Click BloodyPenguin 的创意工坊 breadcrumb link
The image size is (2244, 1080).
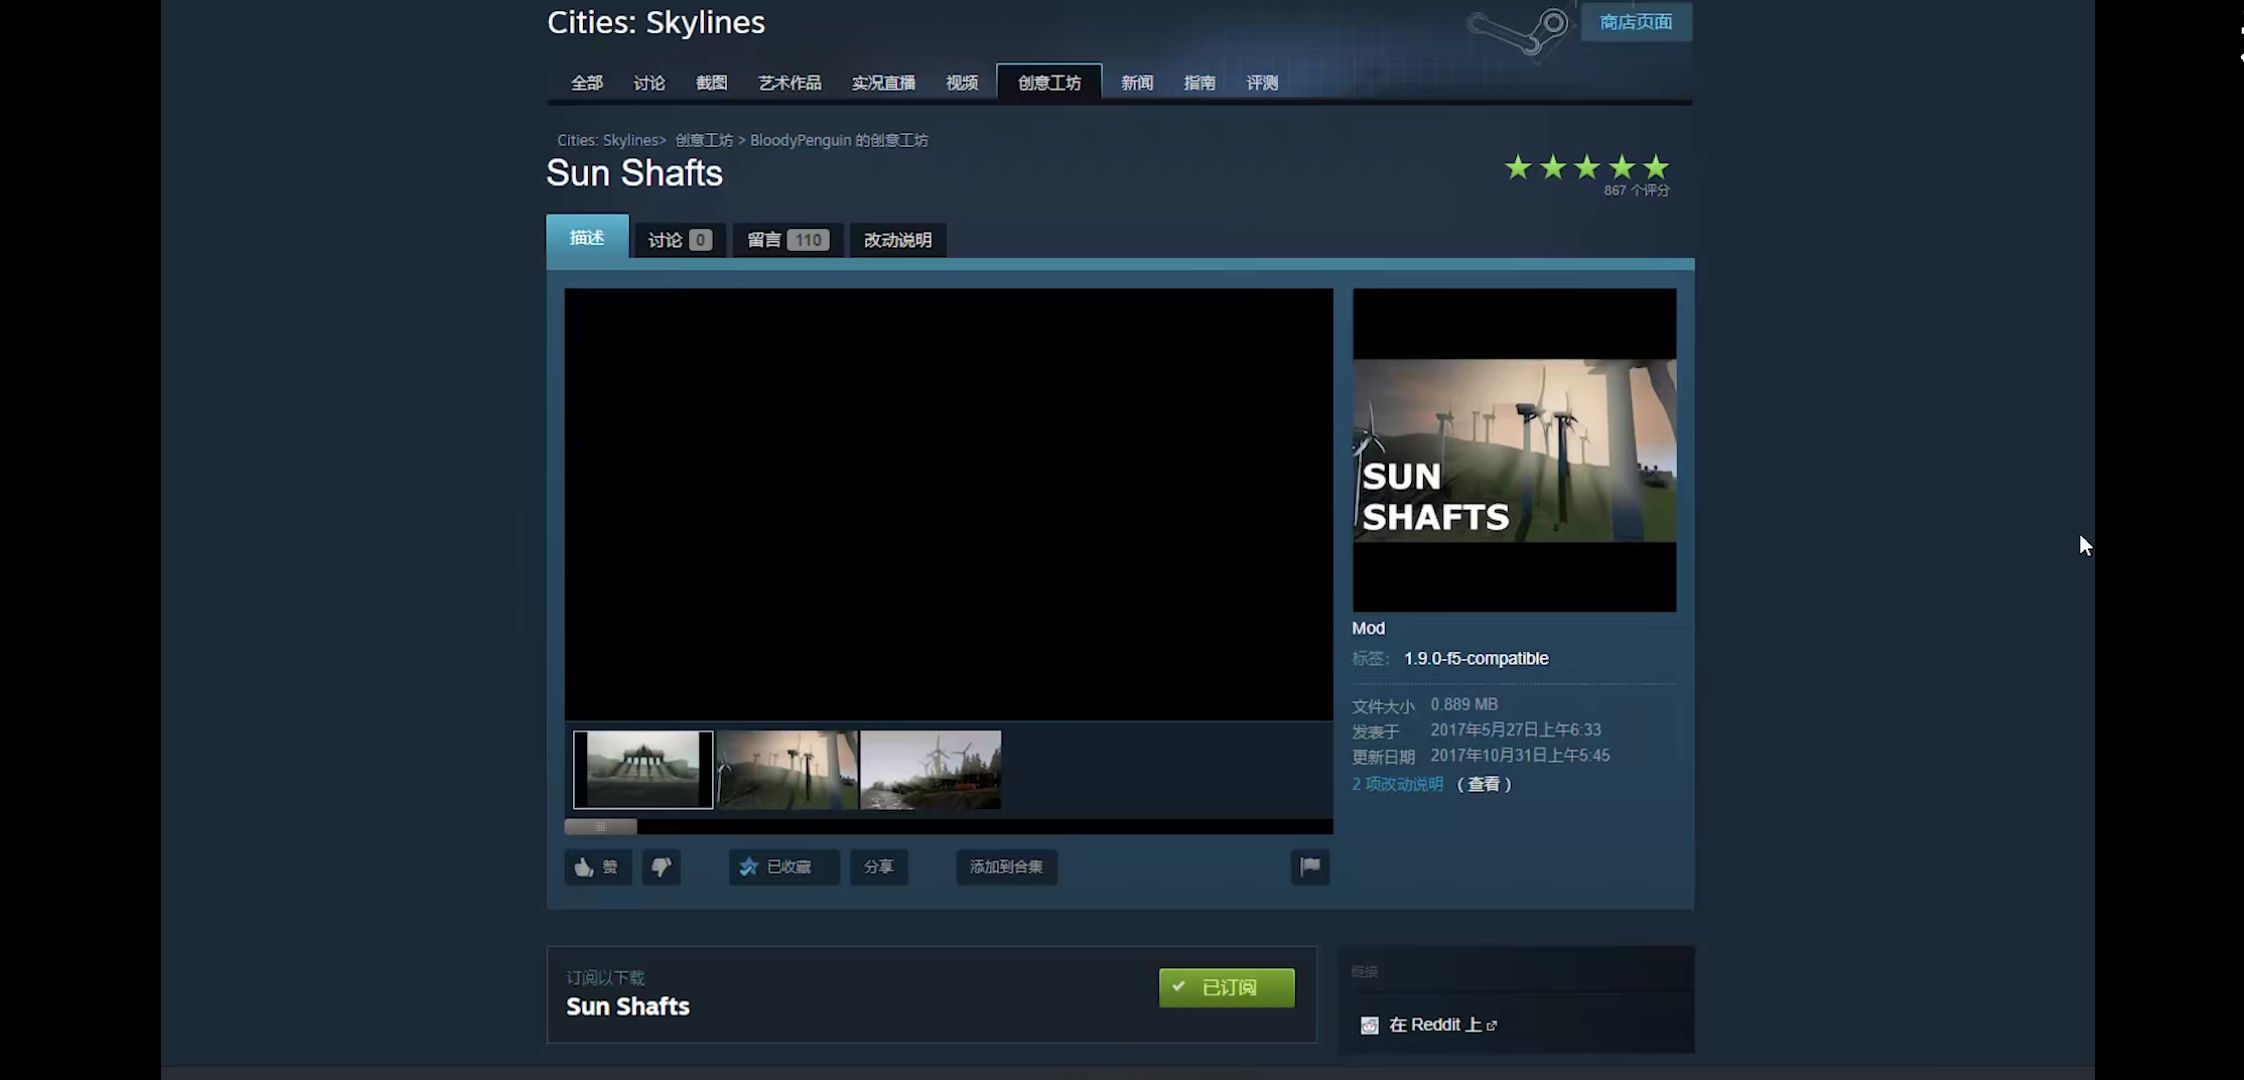[839, 140]
